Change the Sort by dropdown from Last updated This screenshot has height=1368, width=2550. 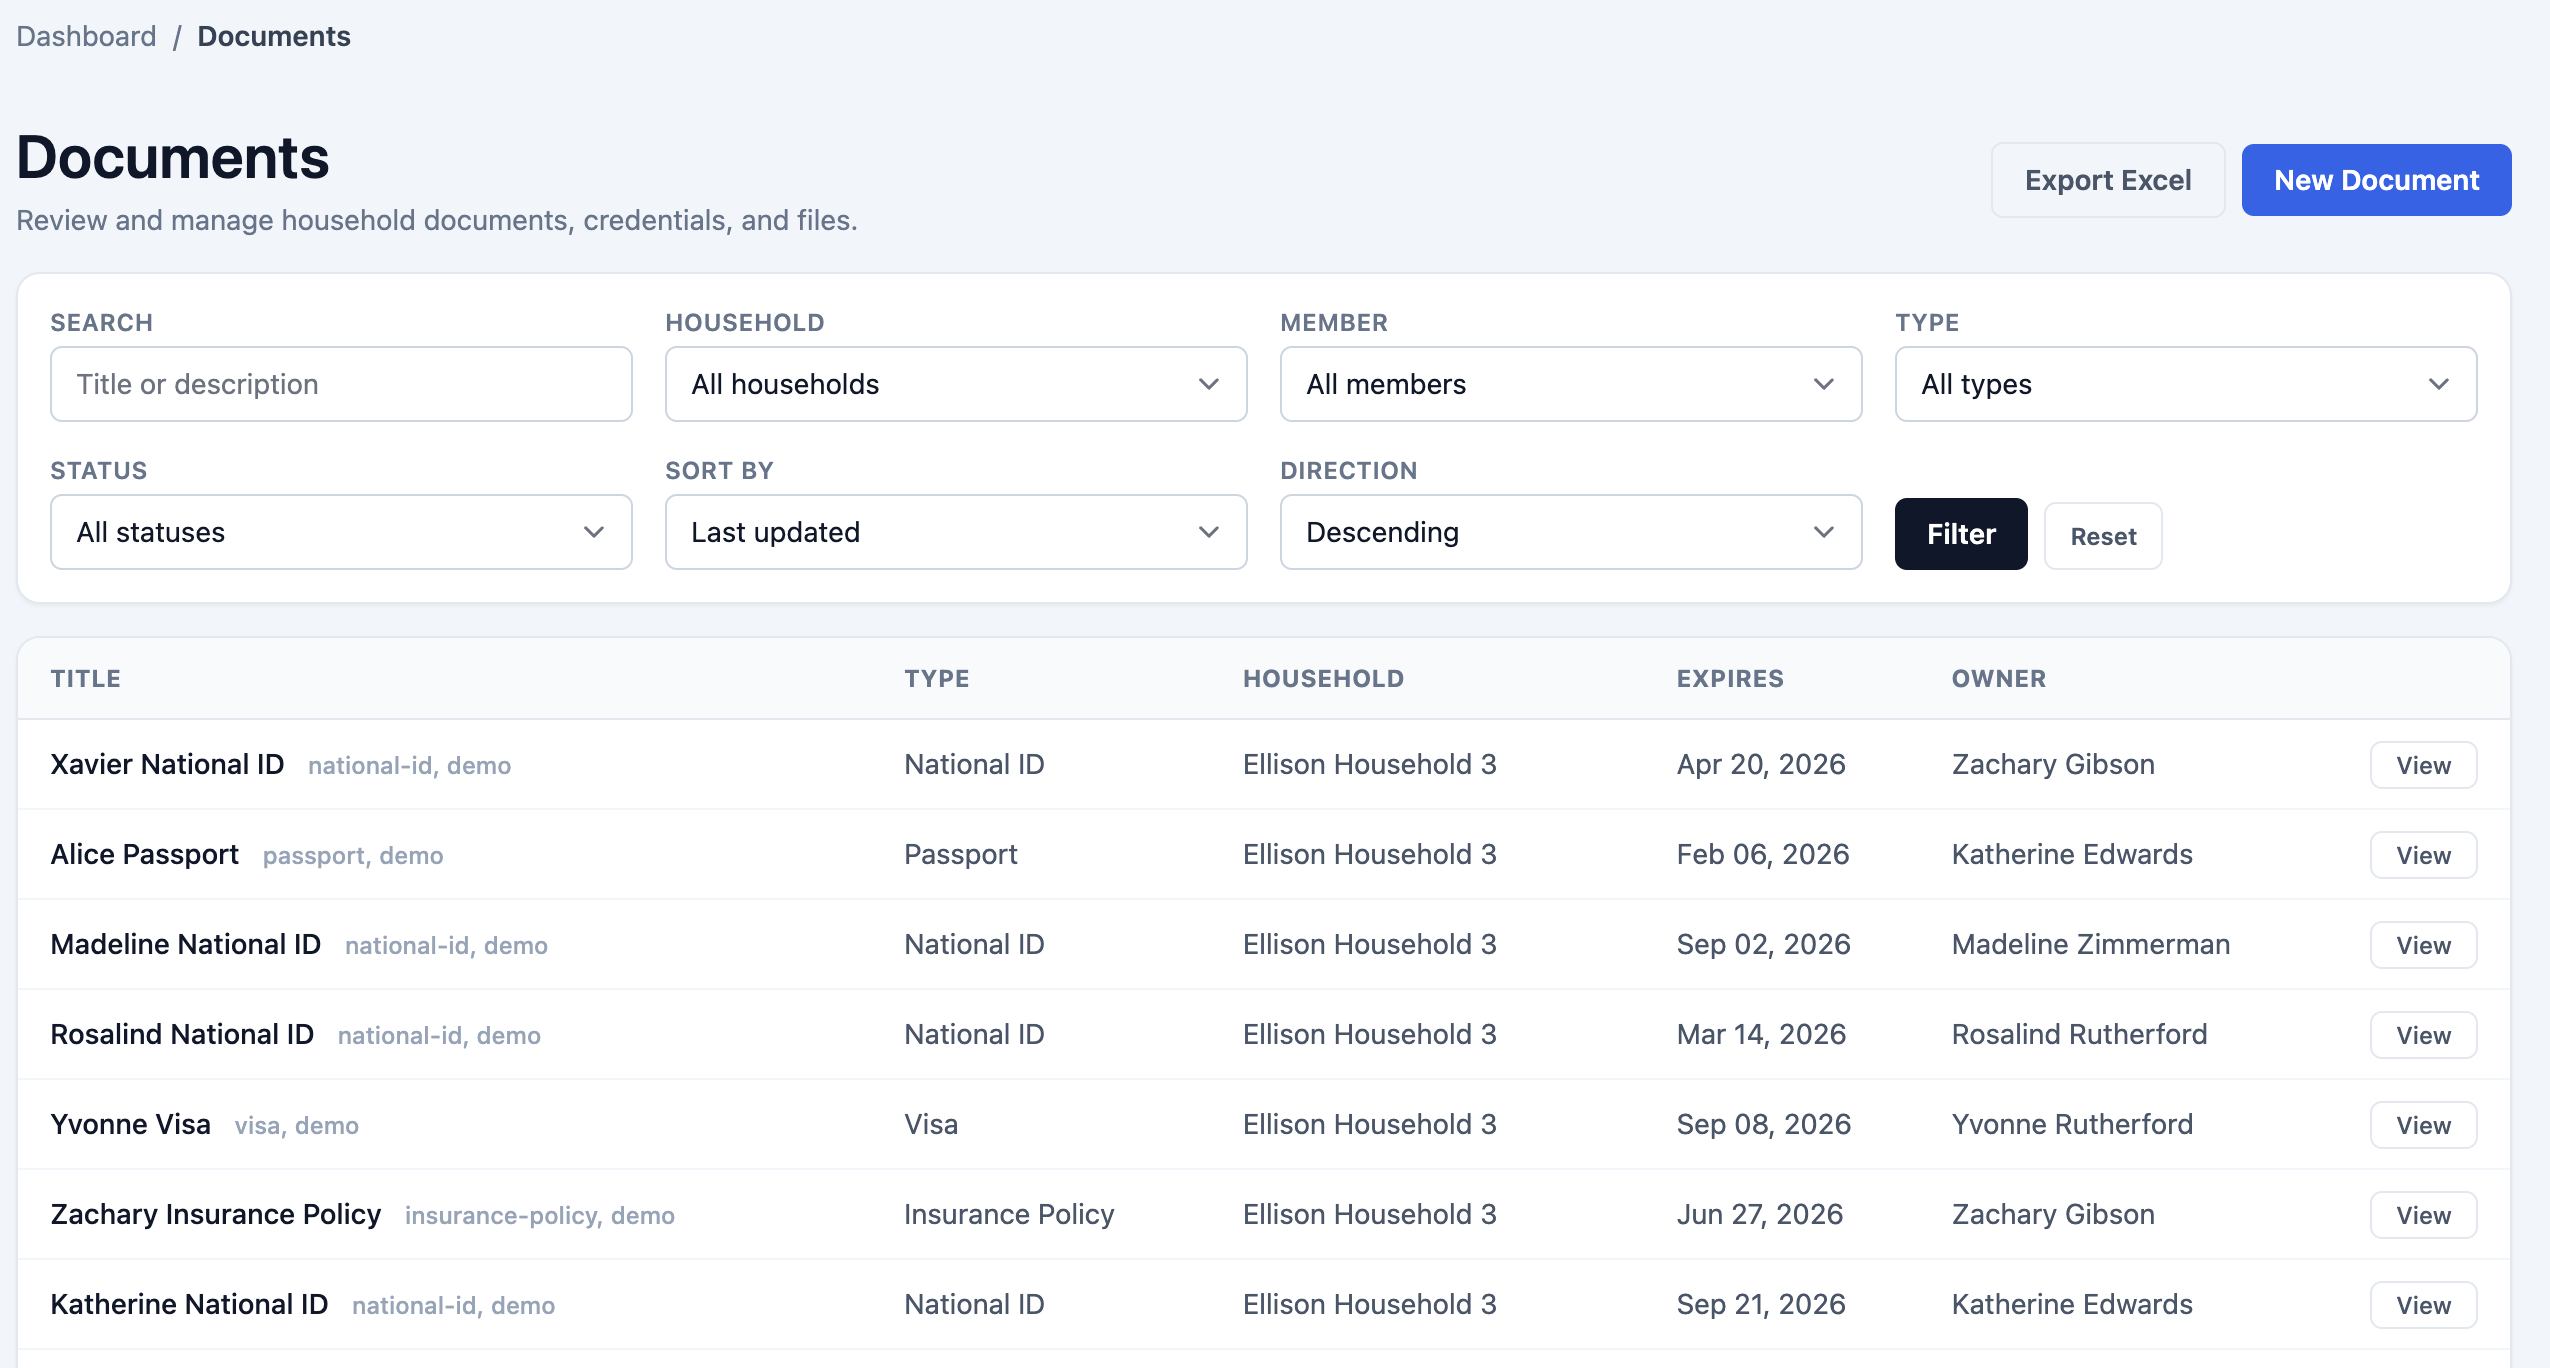click(x=954, y=531)
